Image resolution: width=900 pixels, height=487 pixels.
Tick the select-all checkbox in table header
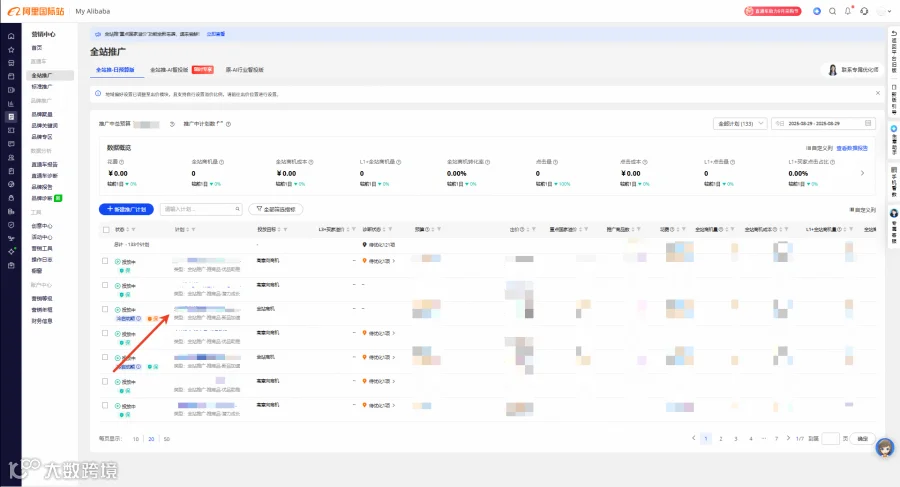pyautogui.click(x=106, y=230)
